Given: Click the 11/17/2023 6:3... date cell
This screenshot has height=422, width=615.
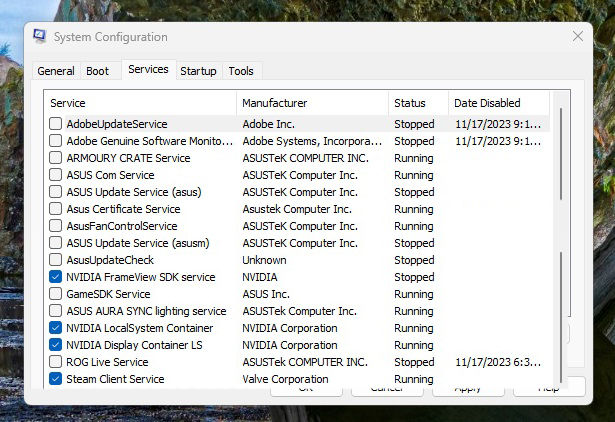Looking at the screenshot, I should point(498,362).
